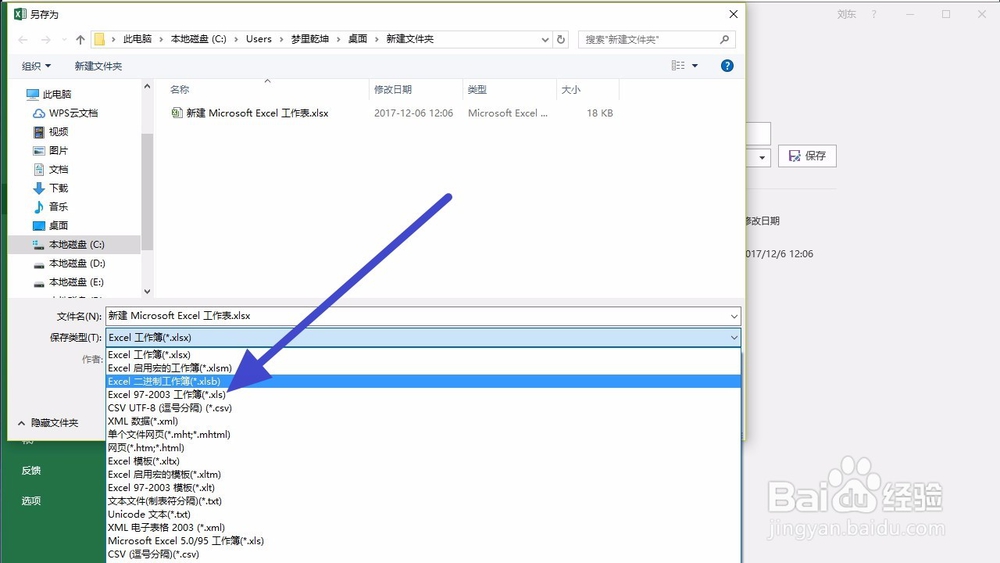Click 新建文件夹 button
The height and width of the screenshot is (563, 1000).
[x=98, y=66]
